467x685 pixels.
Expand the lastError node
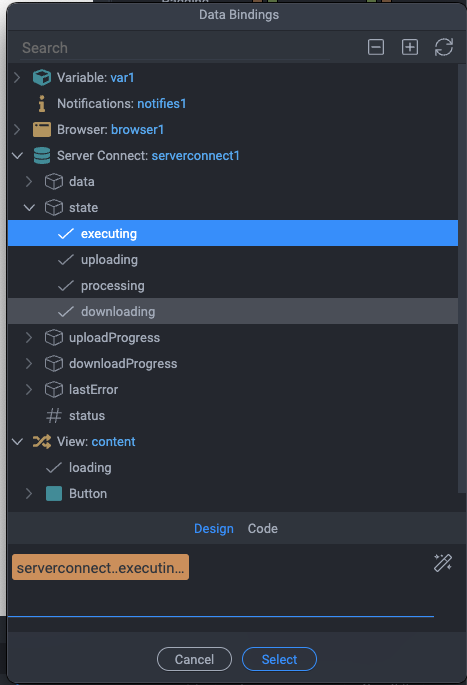[29, 390]
